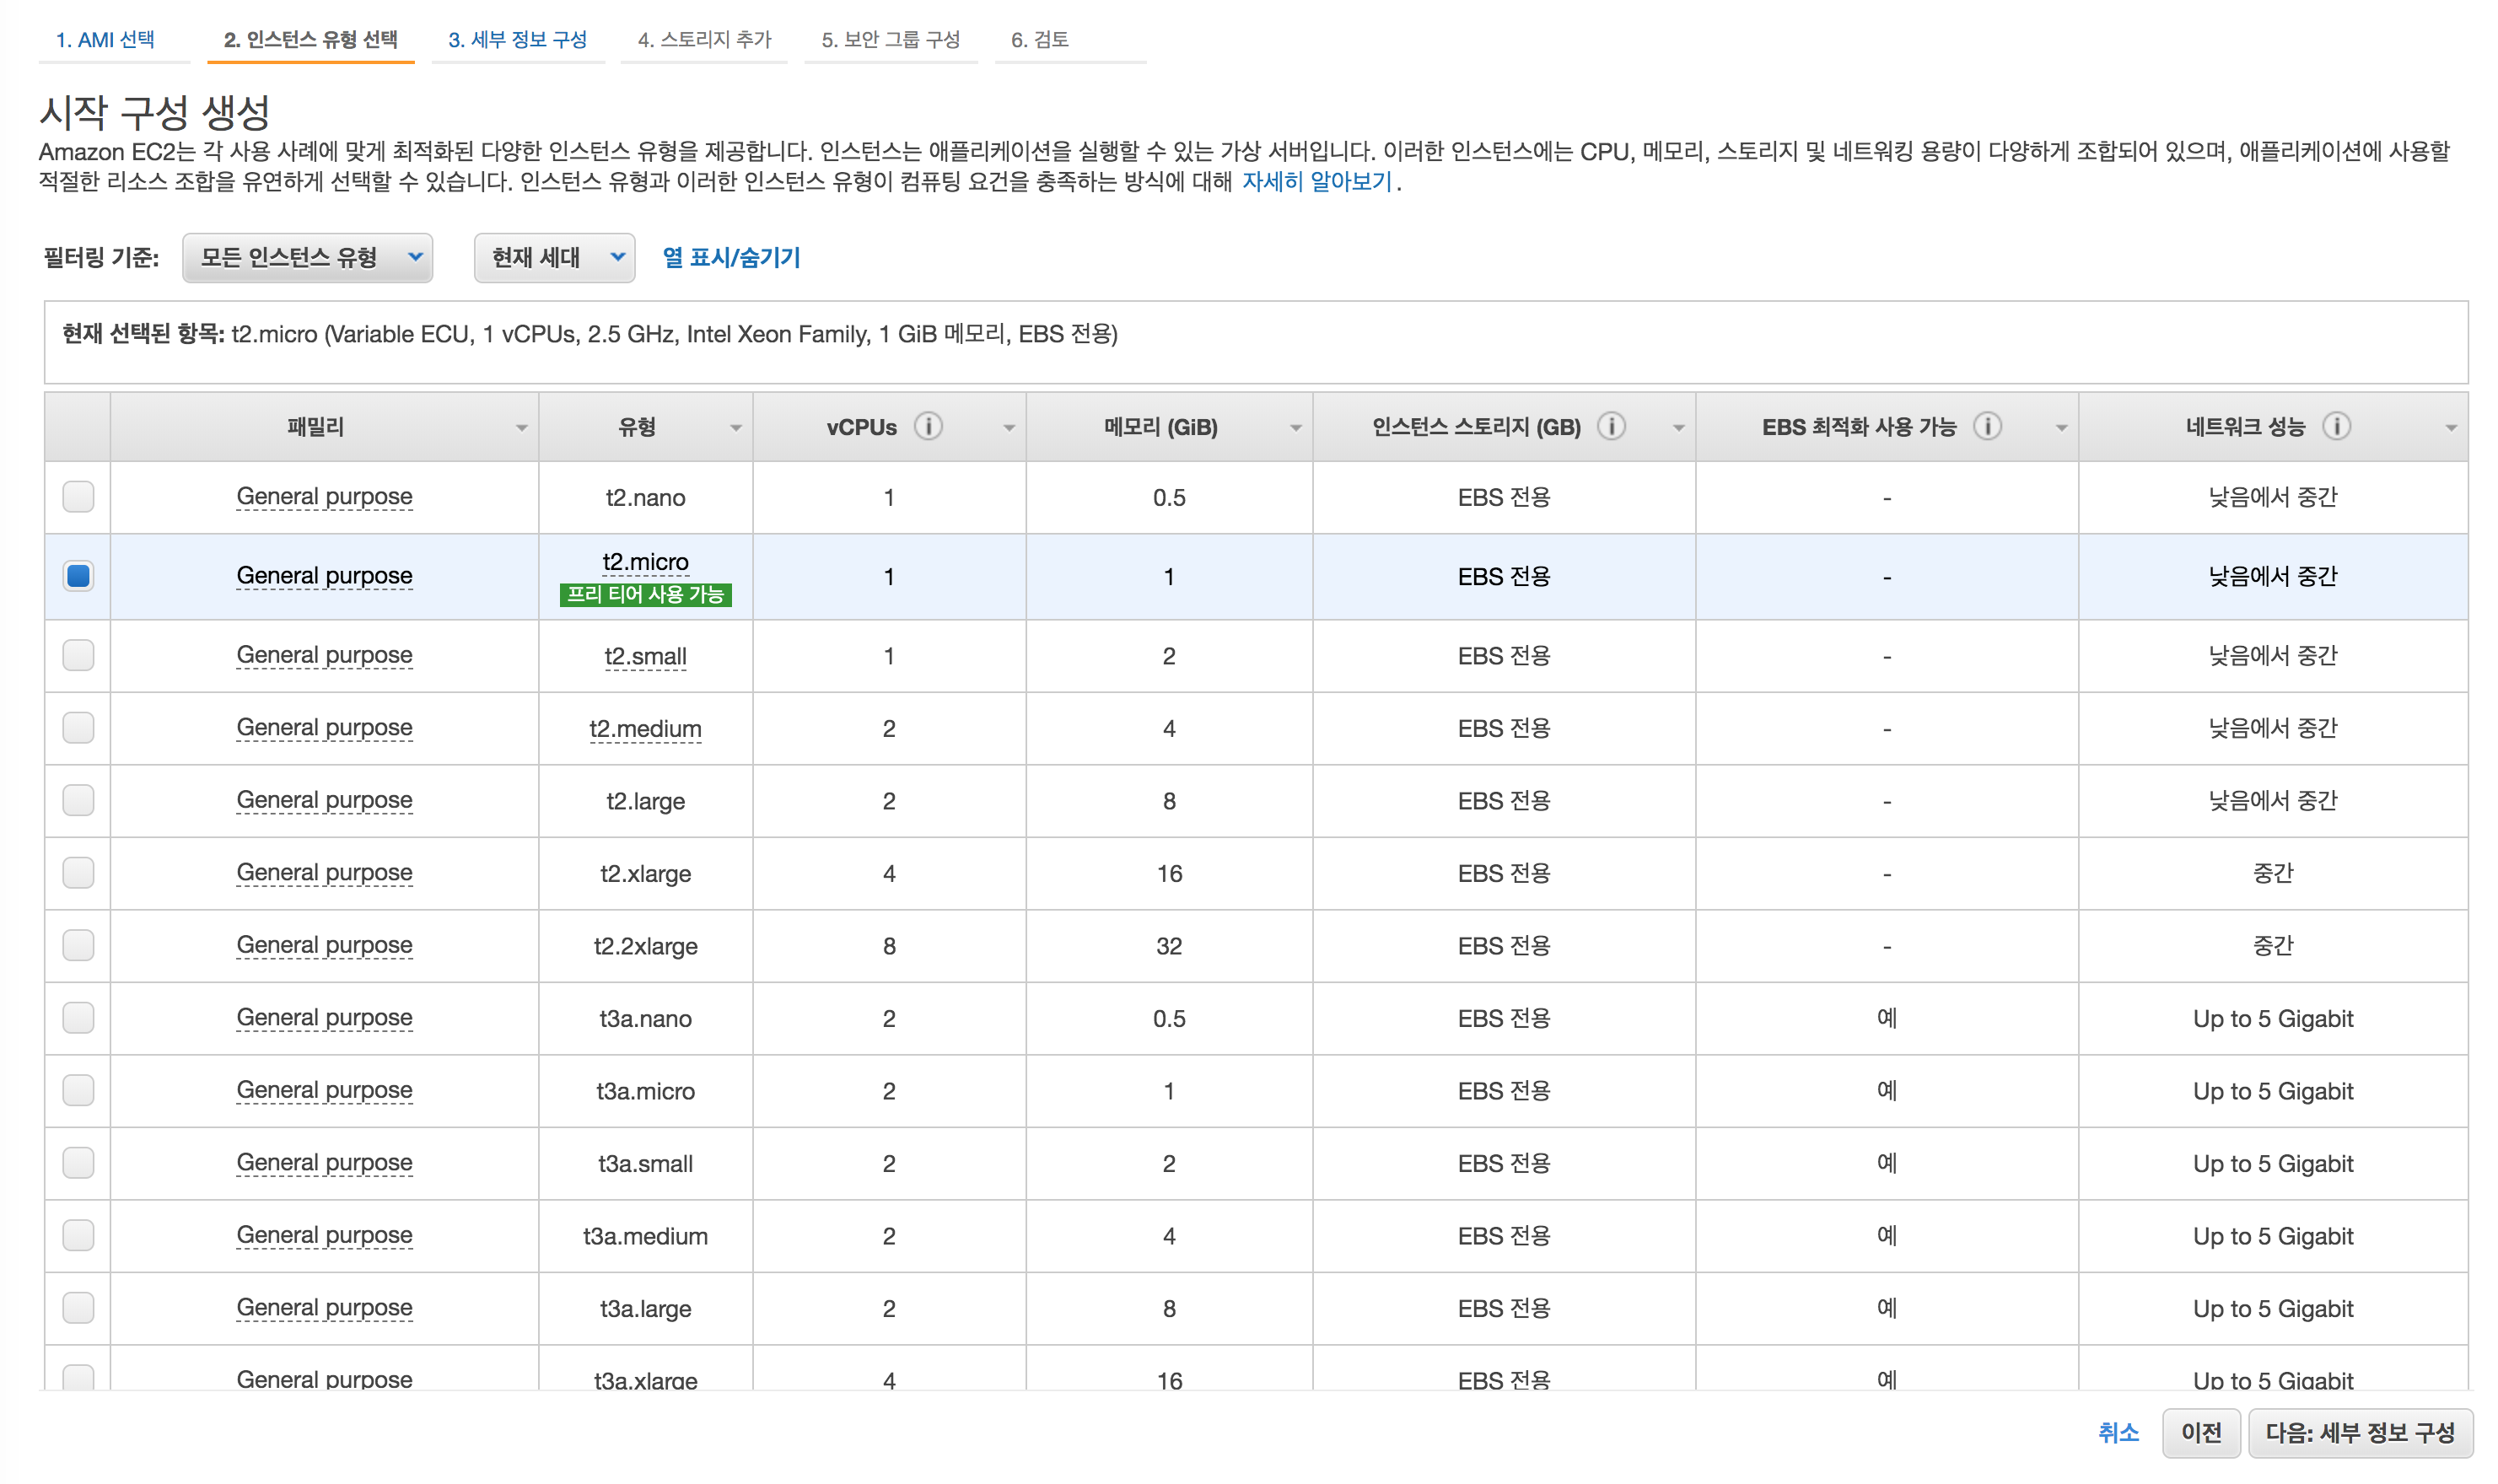
Task: Uncheck the selected t2.micro row checkbox
Action: click(x=78, y=576)
